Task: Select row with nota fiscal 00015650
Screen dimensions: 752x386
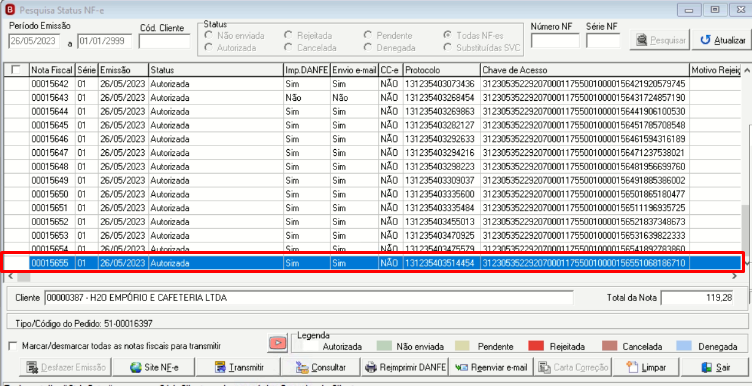Action: pyautogui.click(x=373, y=194)
